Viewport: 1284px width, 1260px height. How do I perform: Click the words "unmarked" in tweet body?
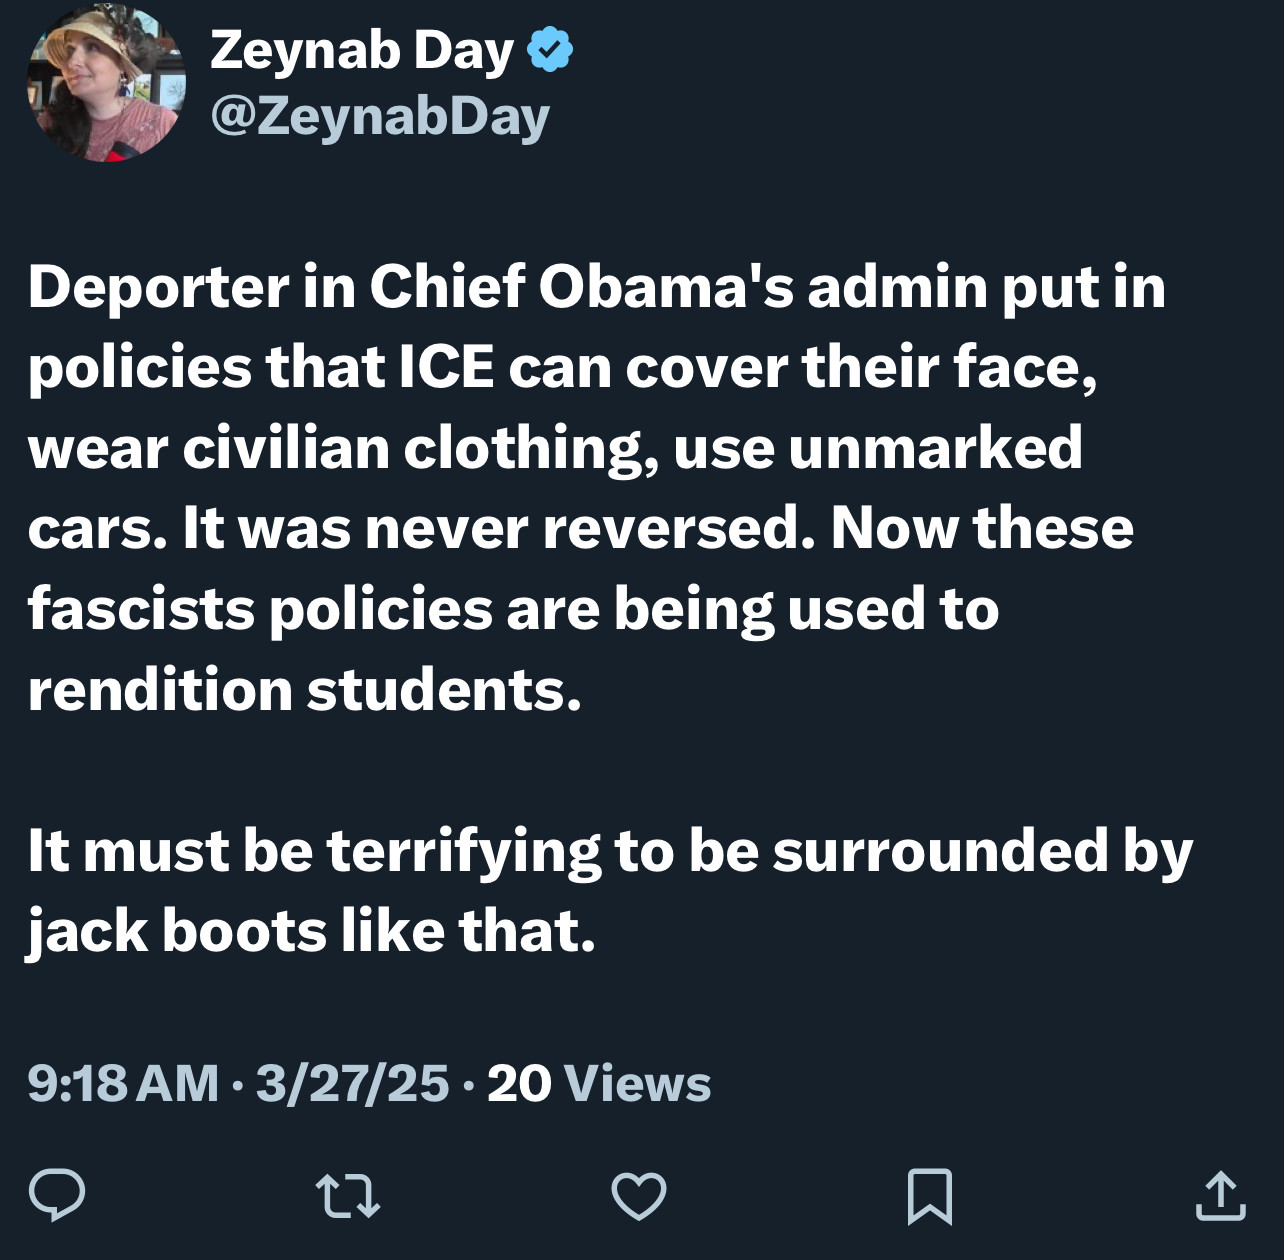point(935,447)
